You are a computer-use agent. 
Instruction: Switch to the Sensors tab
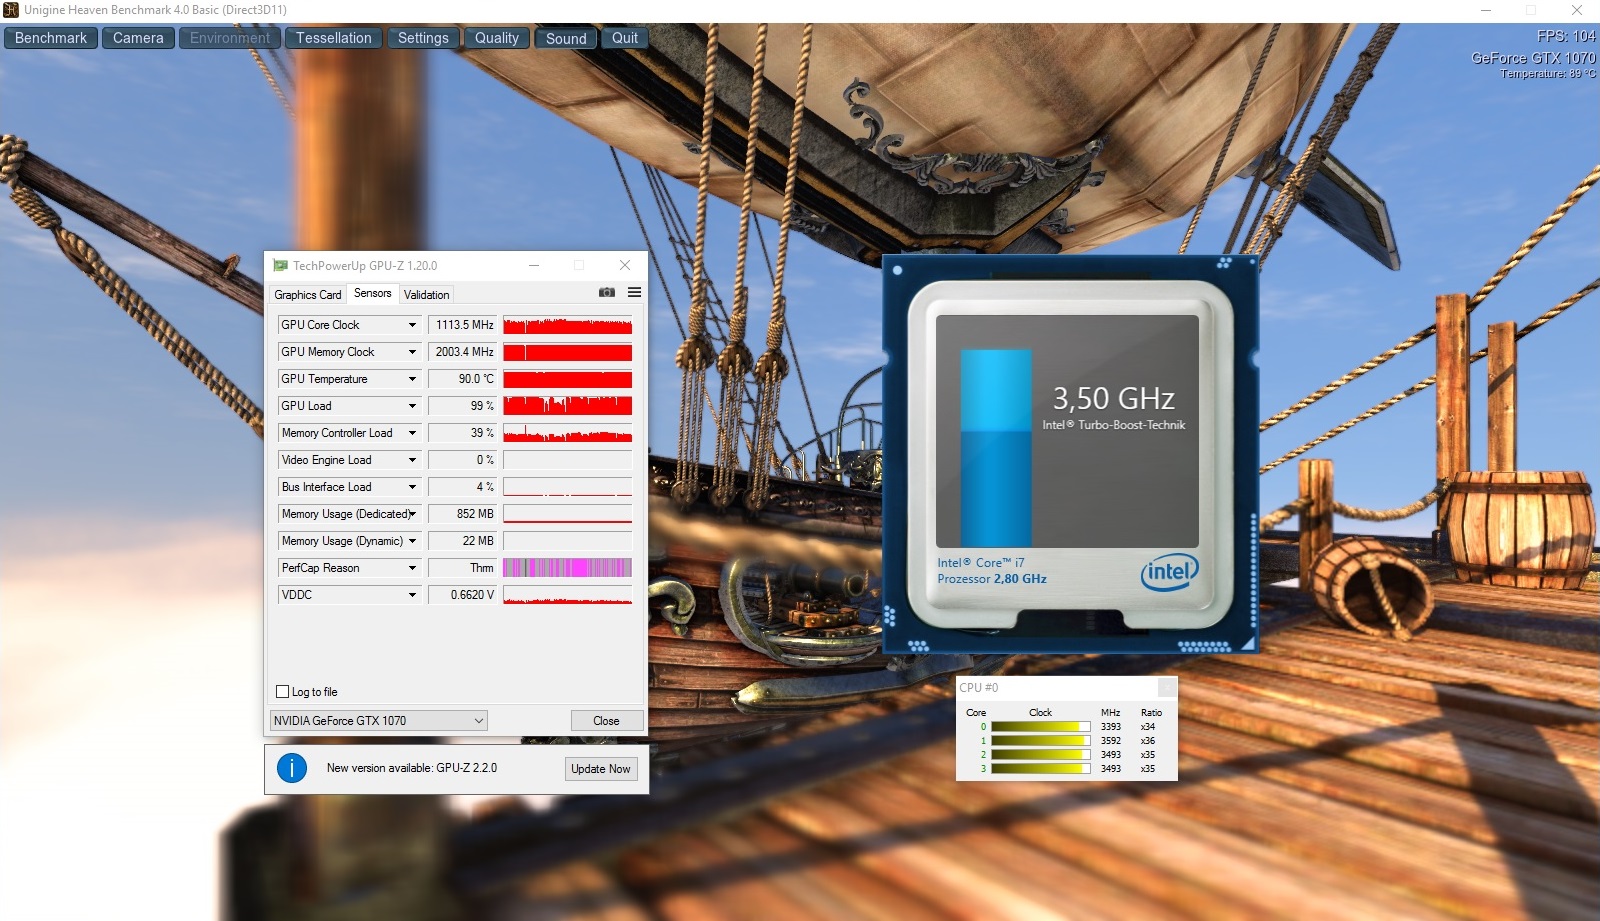click(x=373, y=293)
